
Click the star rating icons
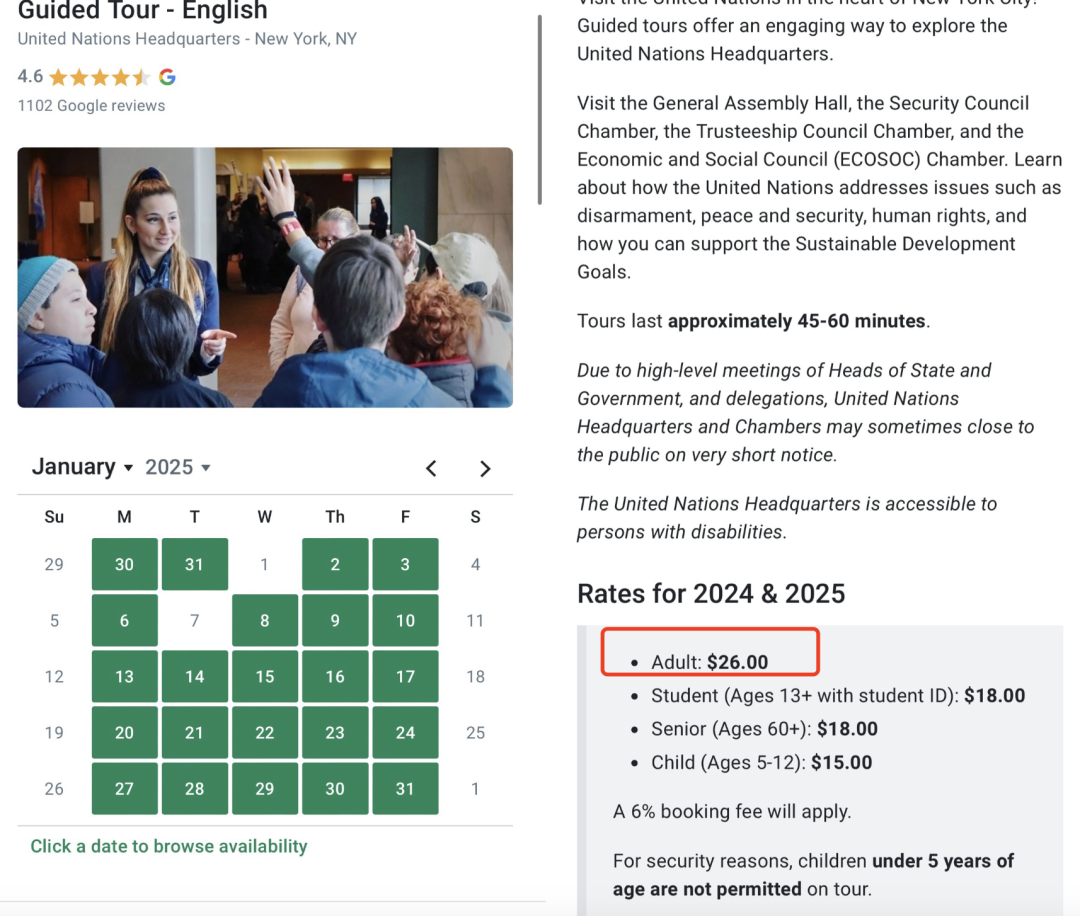(x=99, y=77)
